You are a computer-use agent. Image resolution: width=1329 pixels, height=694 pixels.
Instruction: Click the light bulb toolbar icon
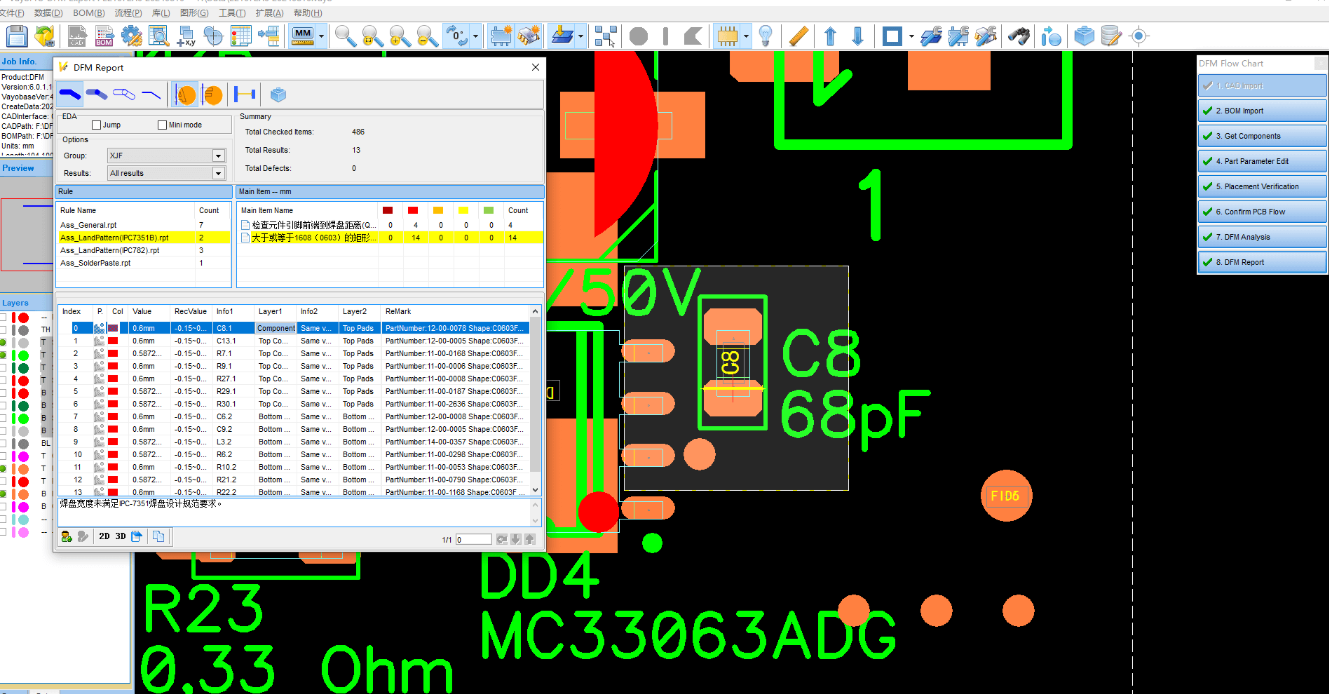tap(765, 37)
